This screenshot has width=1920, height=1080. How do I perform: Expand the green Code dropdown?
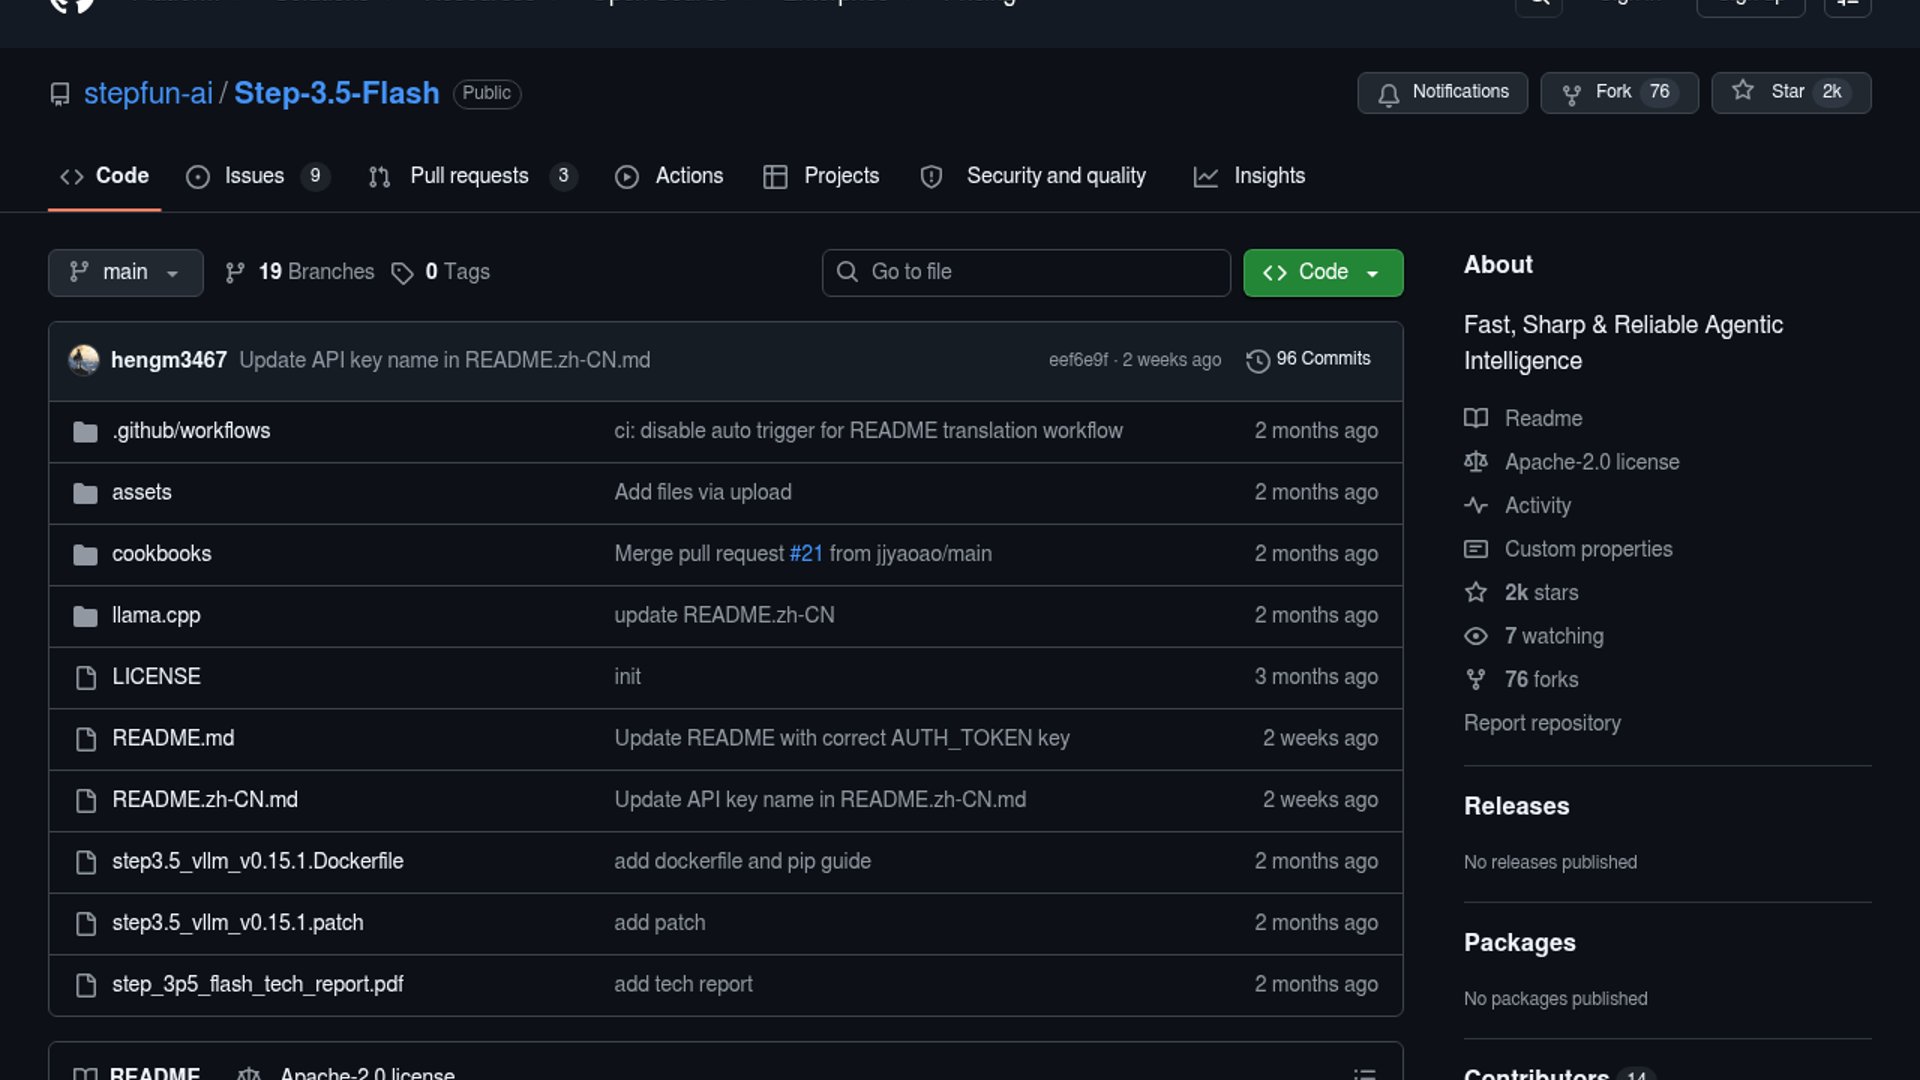point(1322,272)
